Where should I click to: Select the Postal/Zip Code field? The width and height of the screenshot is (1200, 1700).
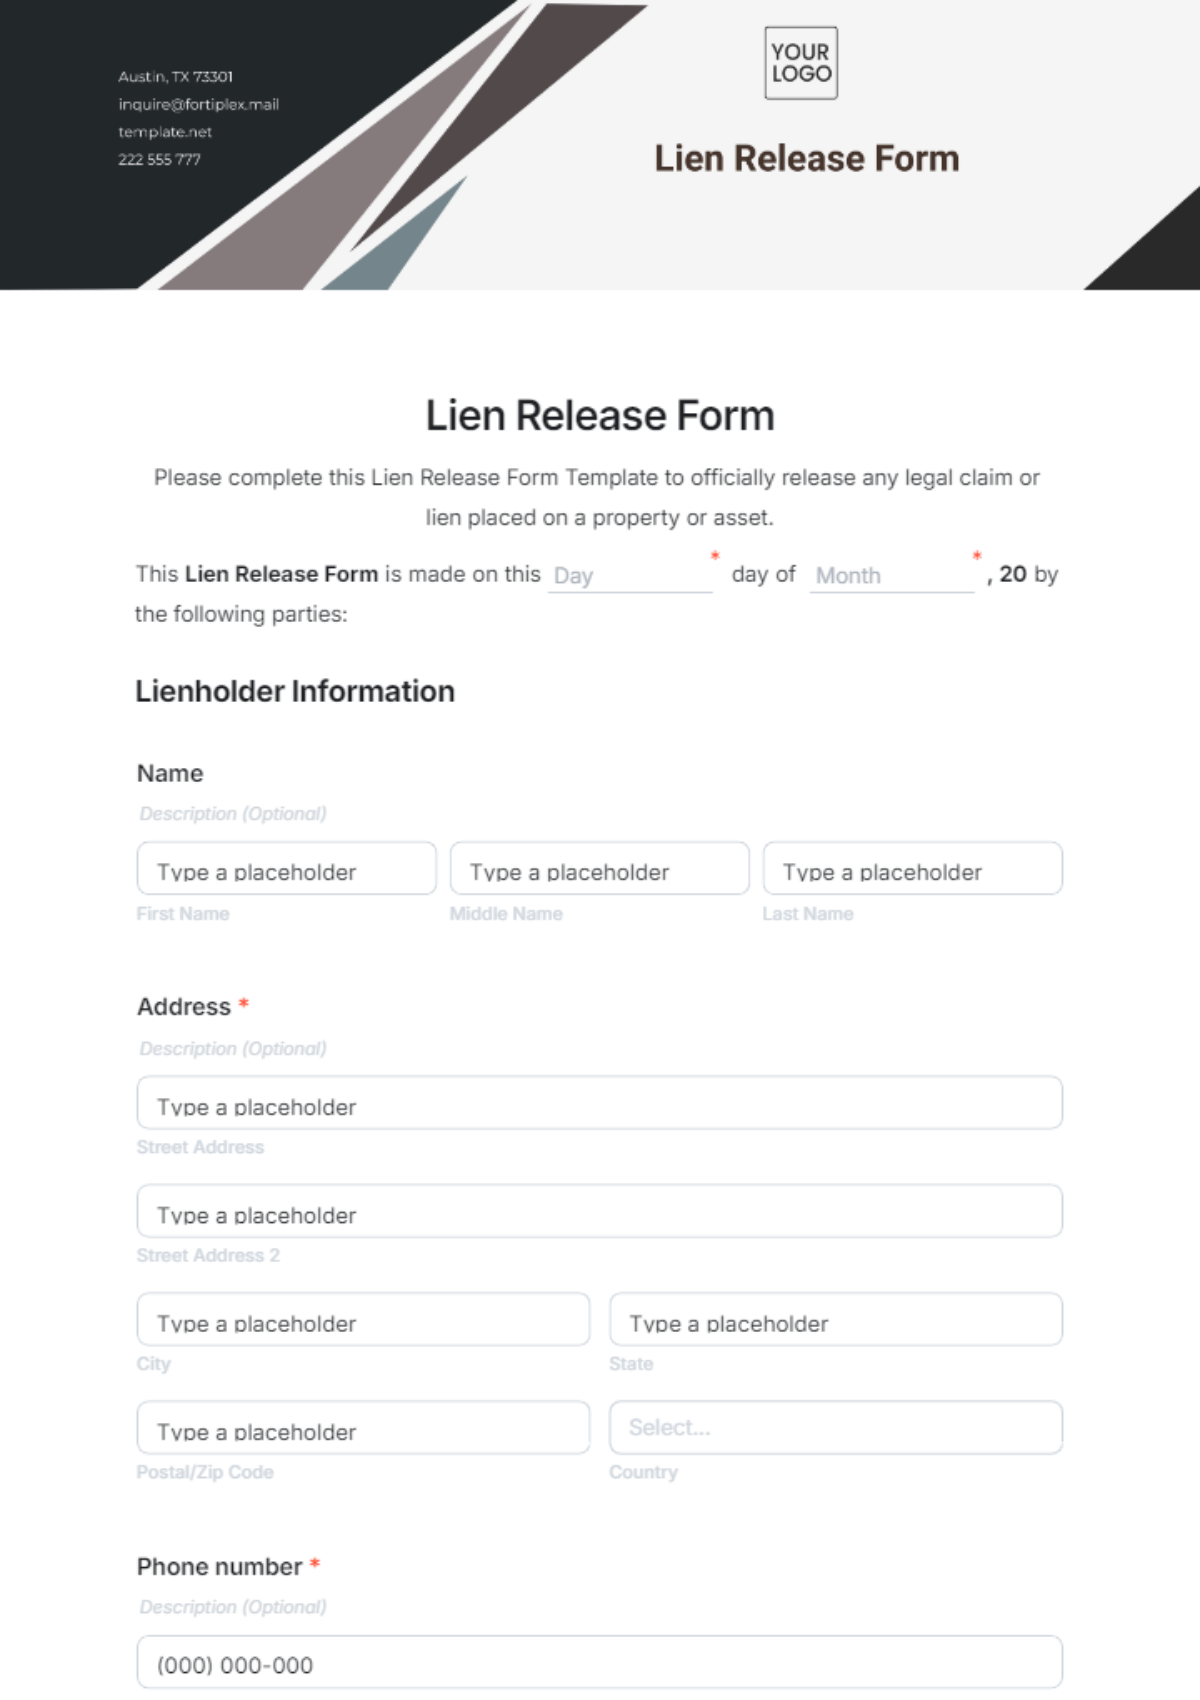pyautogui.click(x=363, y=1427)
